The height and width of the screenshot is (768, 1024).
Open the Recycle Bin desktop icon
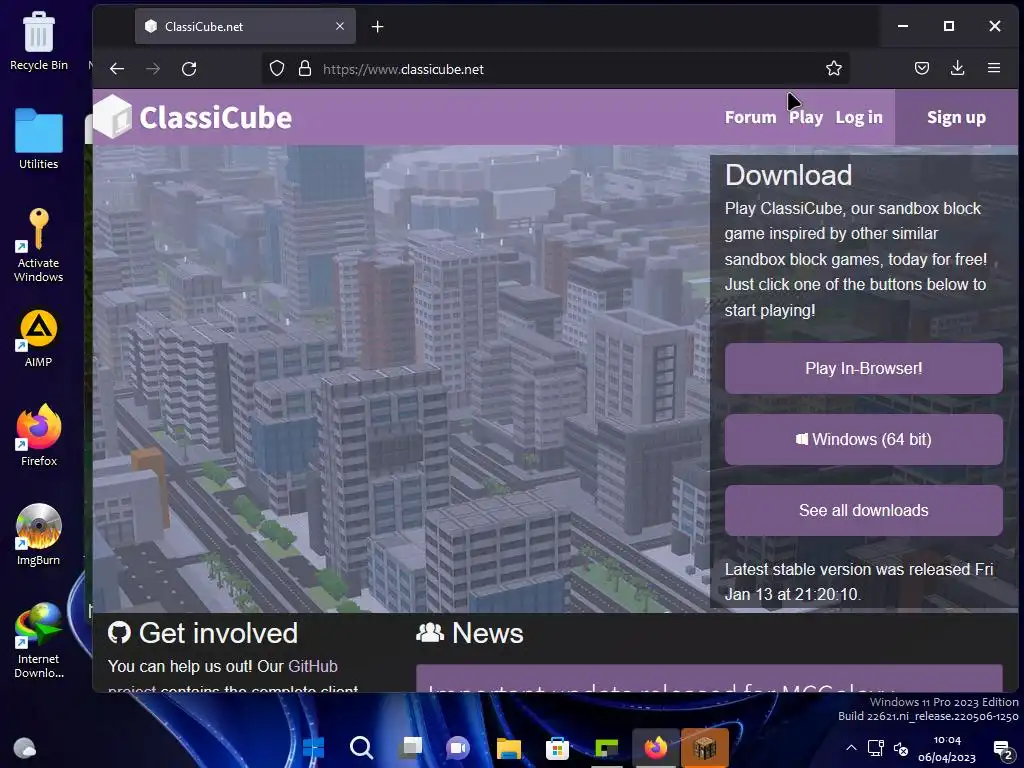click(39, 41)
